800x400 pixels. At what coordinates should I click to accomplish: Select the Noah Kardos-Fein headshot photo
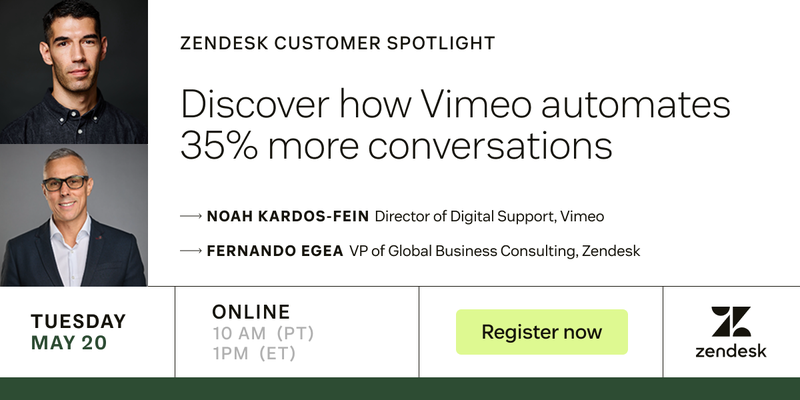coord(74,71)
